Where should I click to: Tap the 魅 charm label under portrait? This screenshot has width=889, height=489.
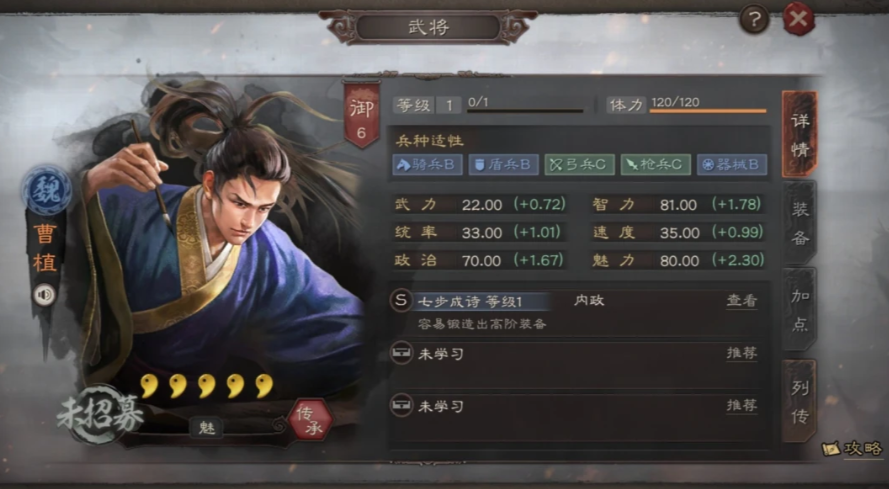(x=206, y=427)
